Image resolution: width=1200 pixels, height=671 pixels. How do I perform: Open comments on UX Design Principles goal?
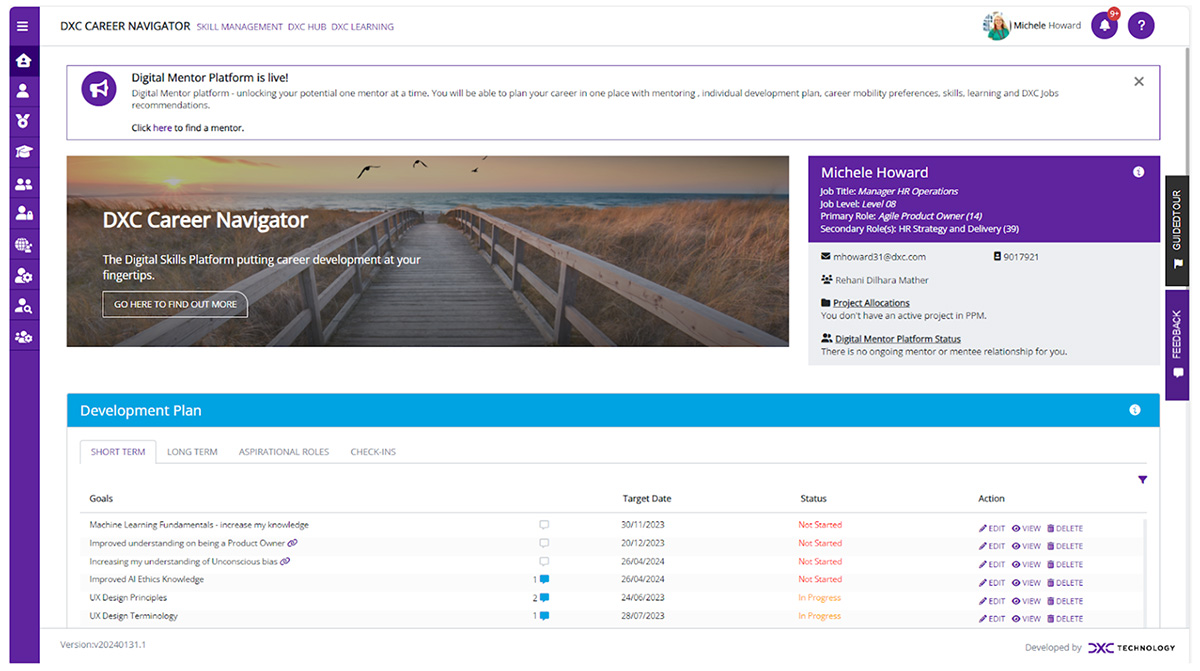click(x=544, y=598)
